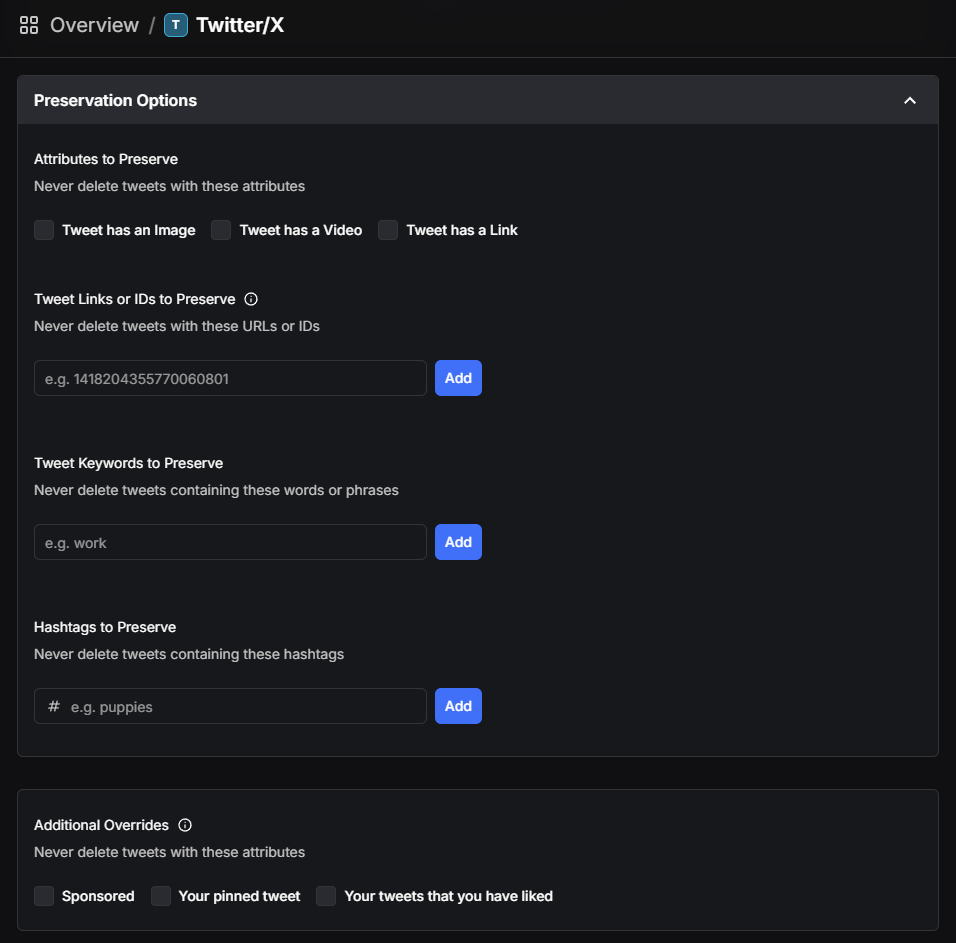956x943 pixels.
Task: Check Your tweets that you have liked
Action: 326,896
